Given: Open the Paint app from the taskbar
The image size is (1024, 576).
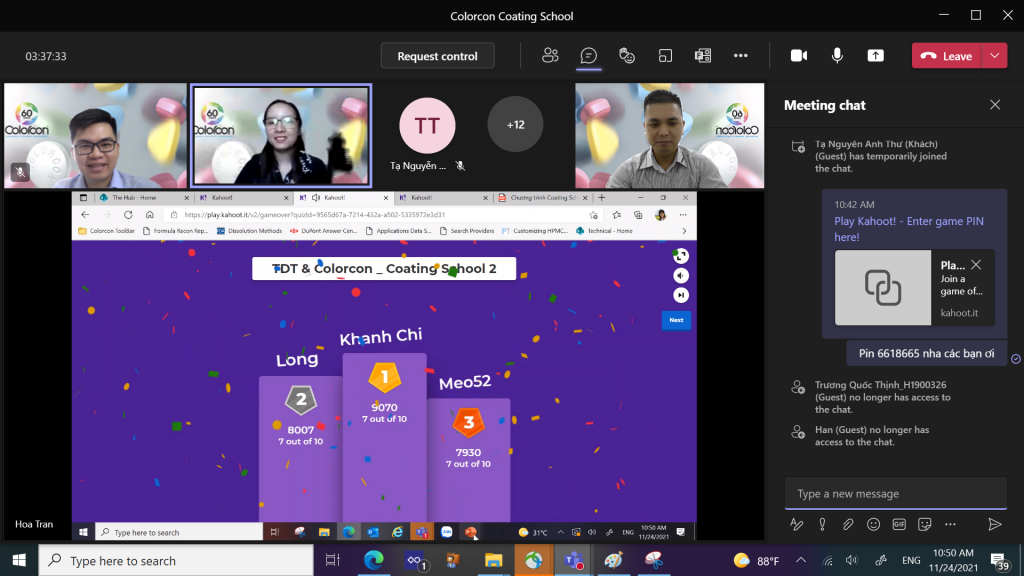Looking at the screenshot, I should tap(613, 560).
